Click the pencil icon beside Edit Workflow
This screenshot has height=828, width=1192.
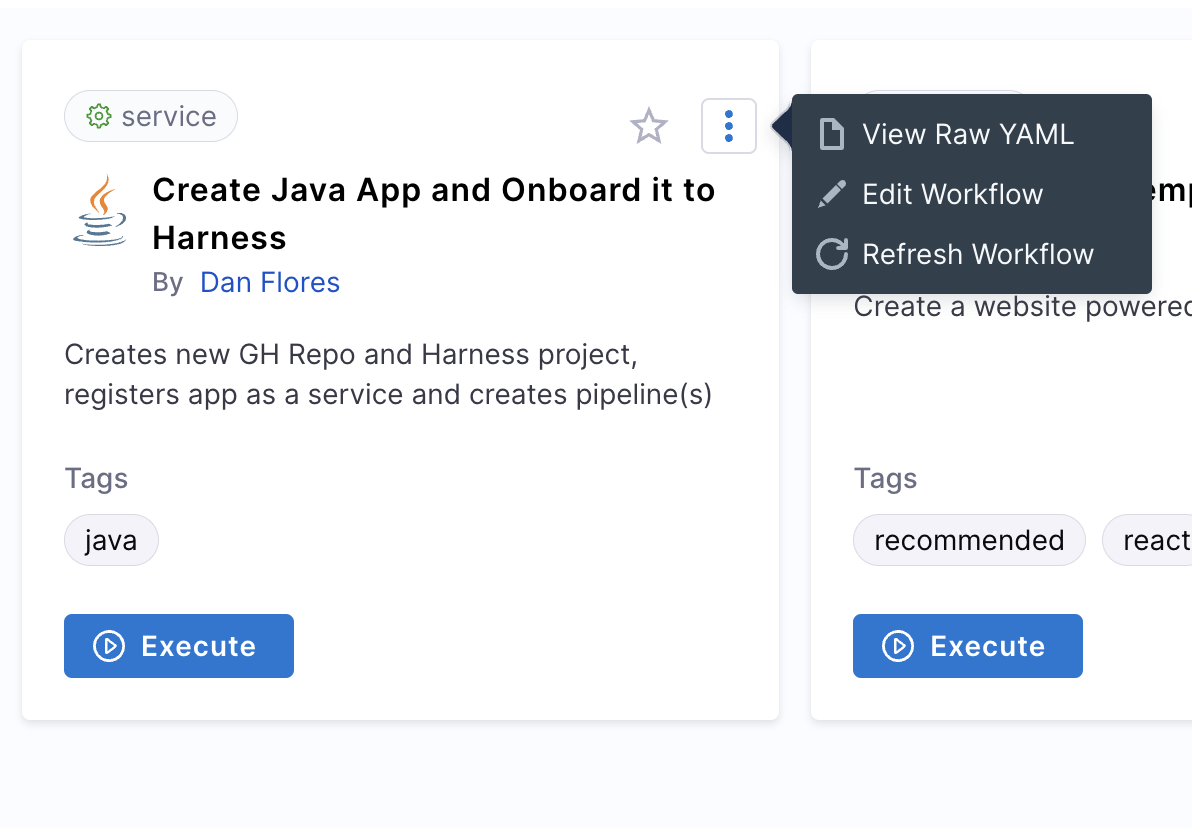tap(831, 194)
